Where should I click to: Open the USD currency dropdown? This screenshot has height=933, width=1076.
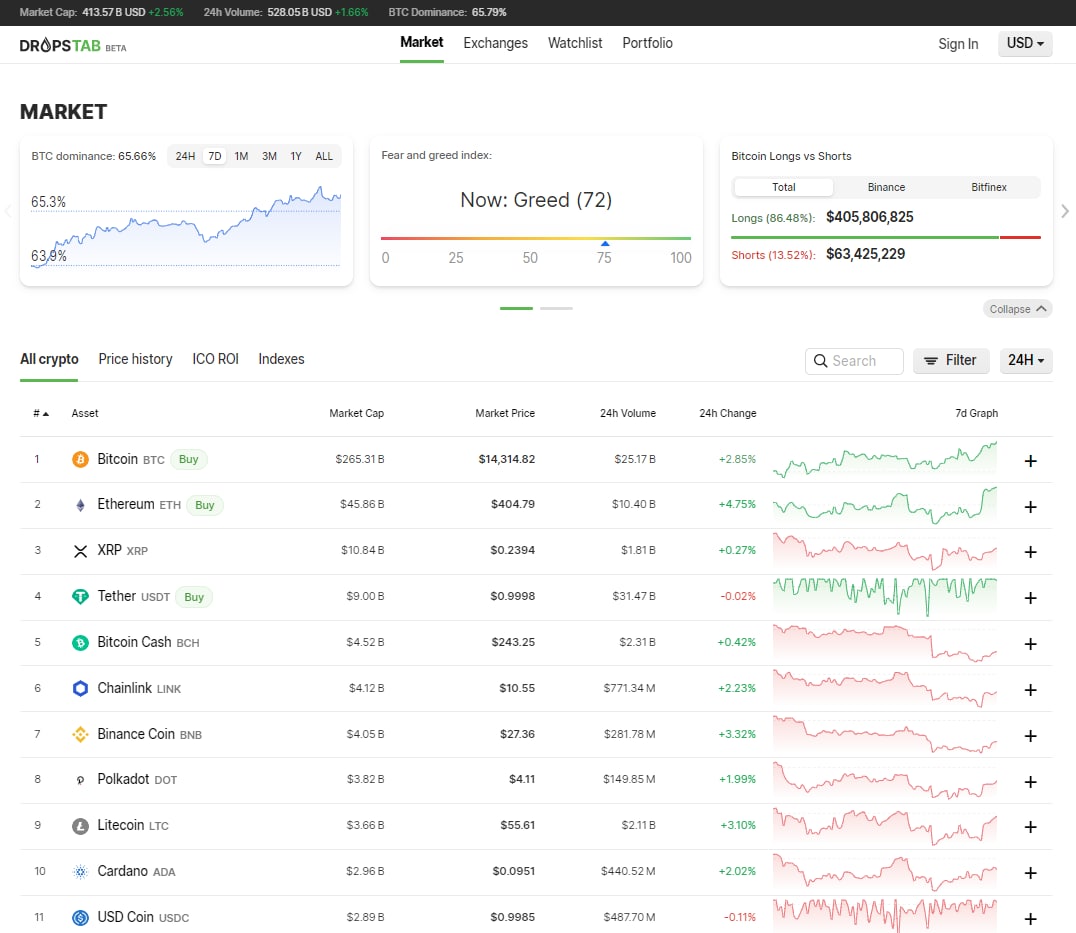click(1025, 43)
